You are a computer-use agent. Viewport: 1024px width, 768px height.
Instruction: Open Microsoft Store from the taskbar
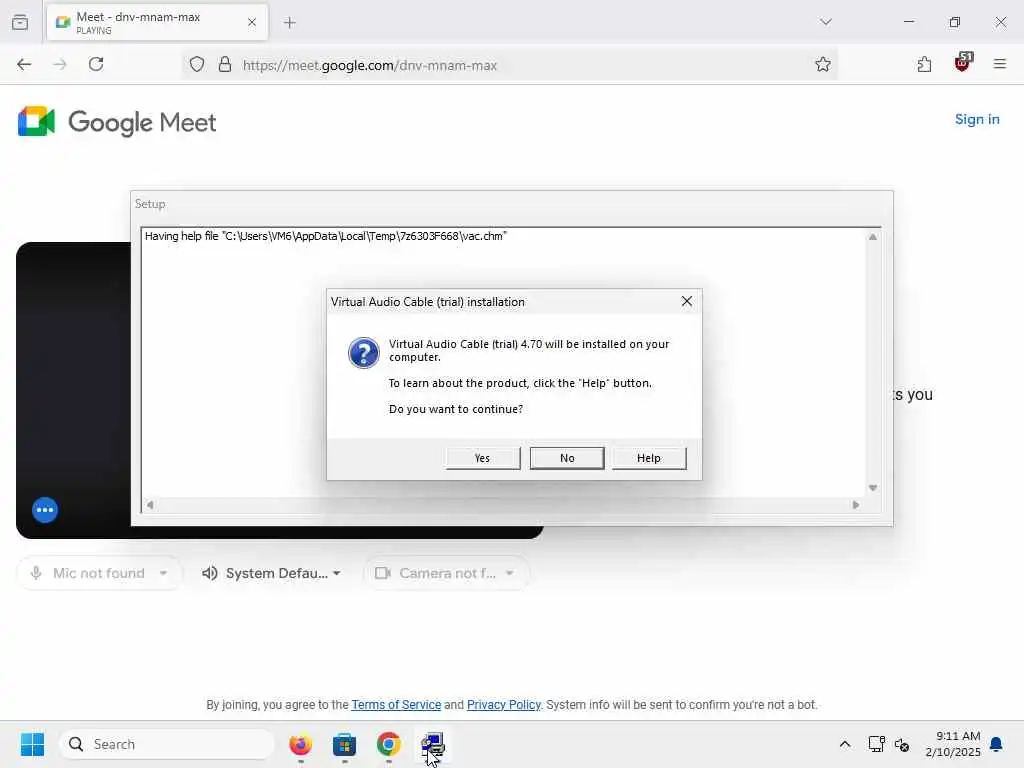(344, 744)
